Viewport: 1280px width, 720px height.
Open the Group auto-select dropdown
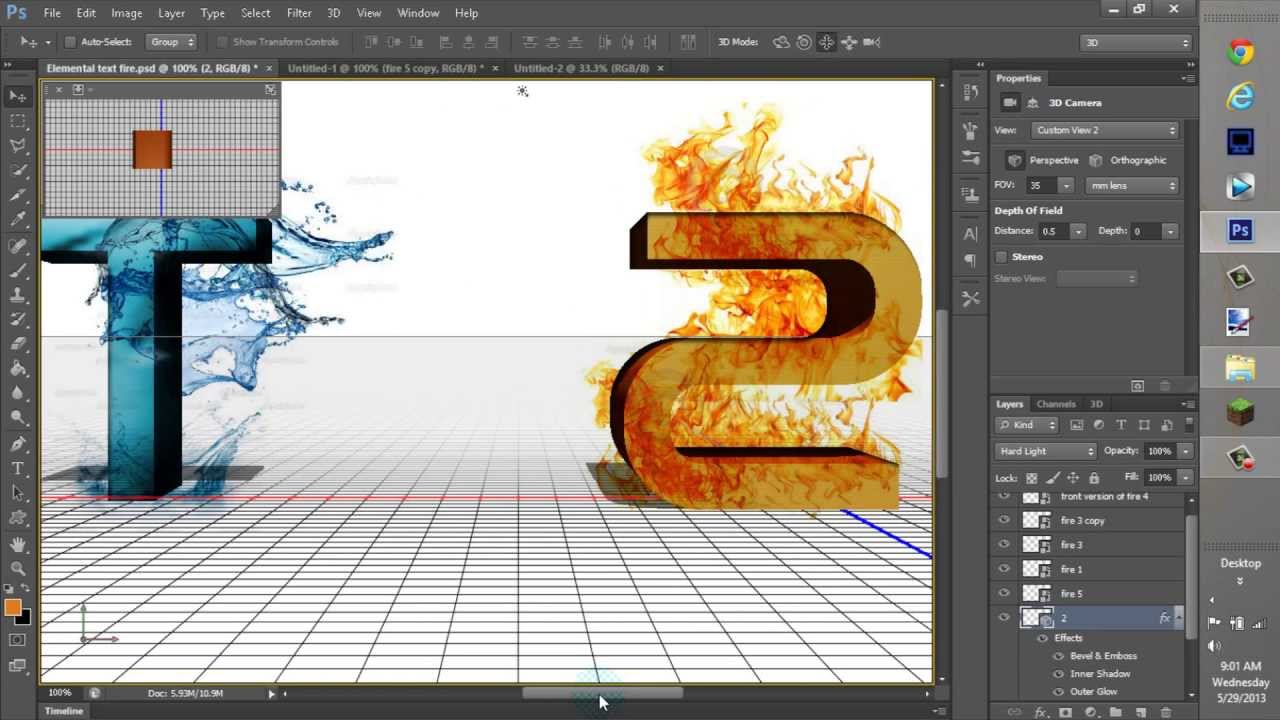172,42
